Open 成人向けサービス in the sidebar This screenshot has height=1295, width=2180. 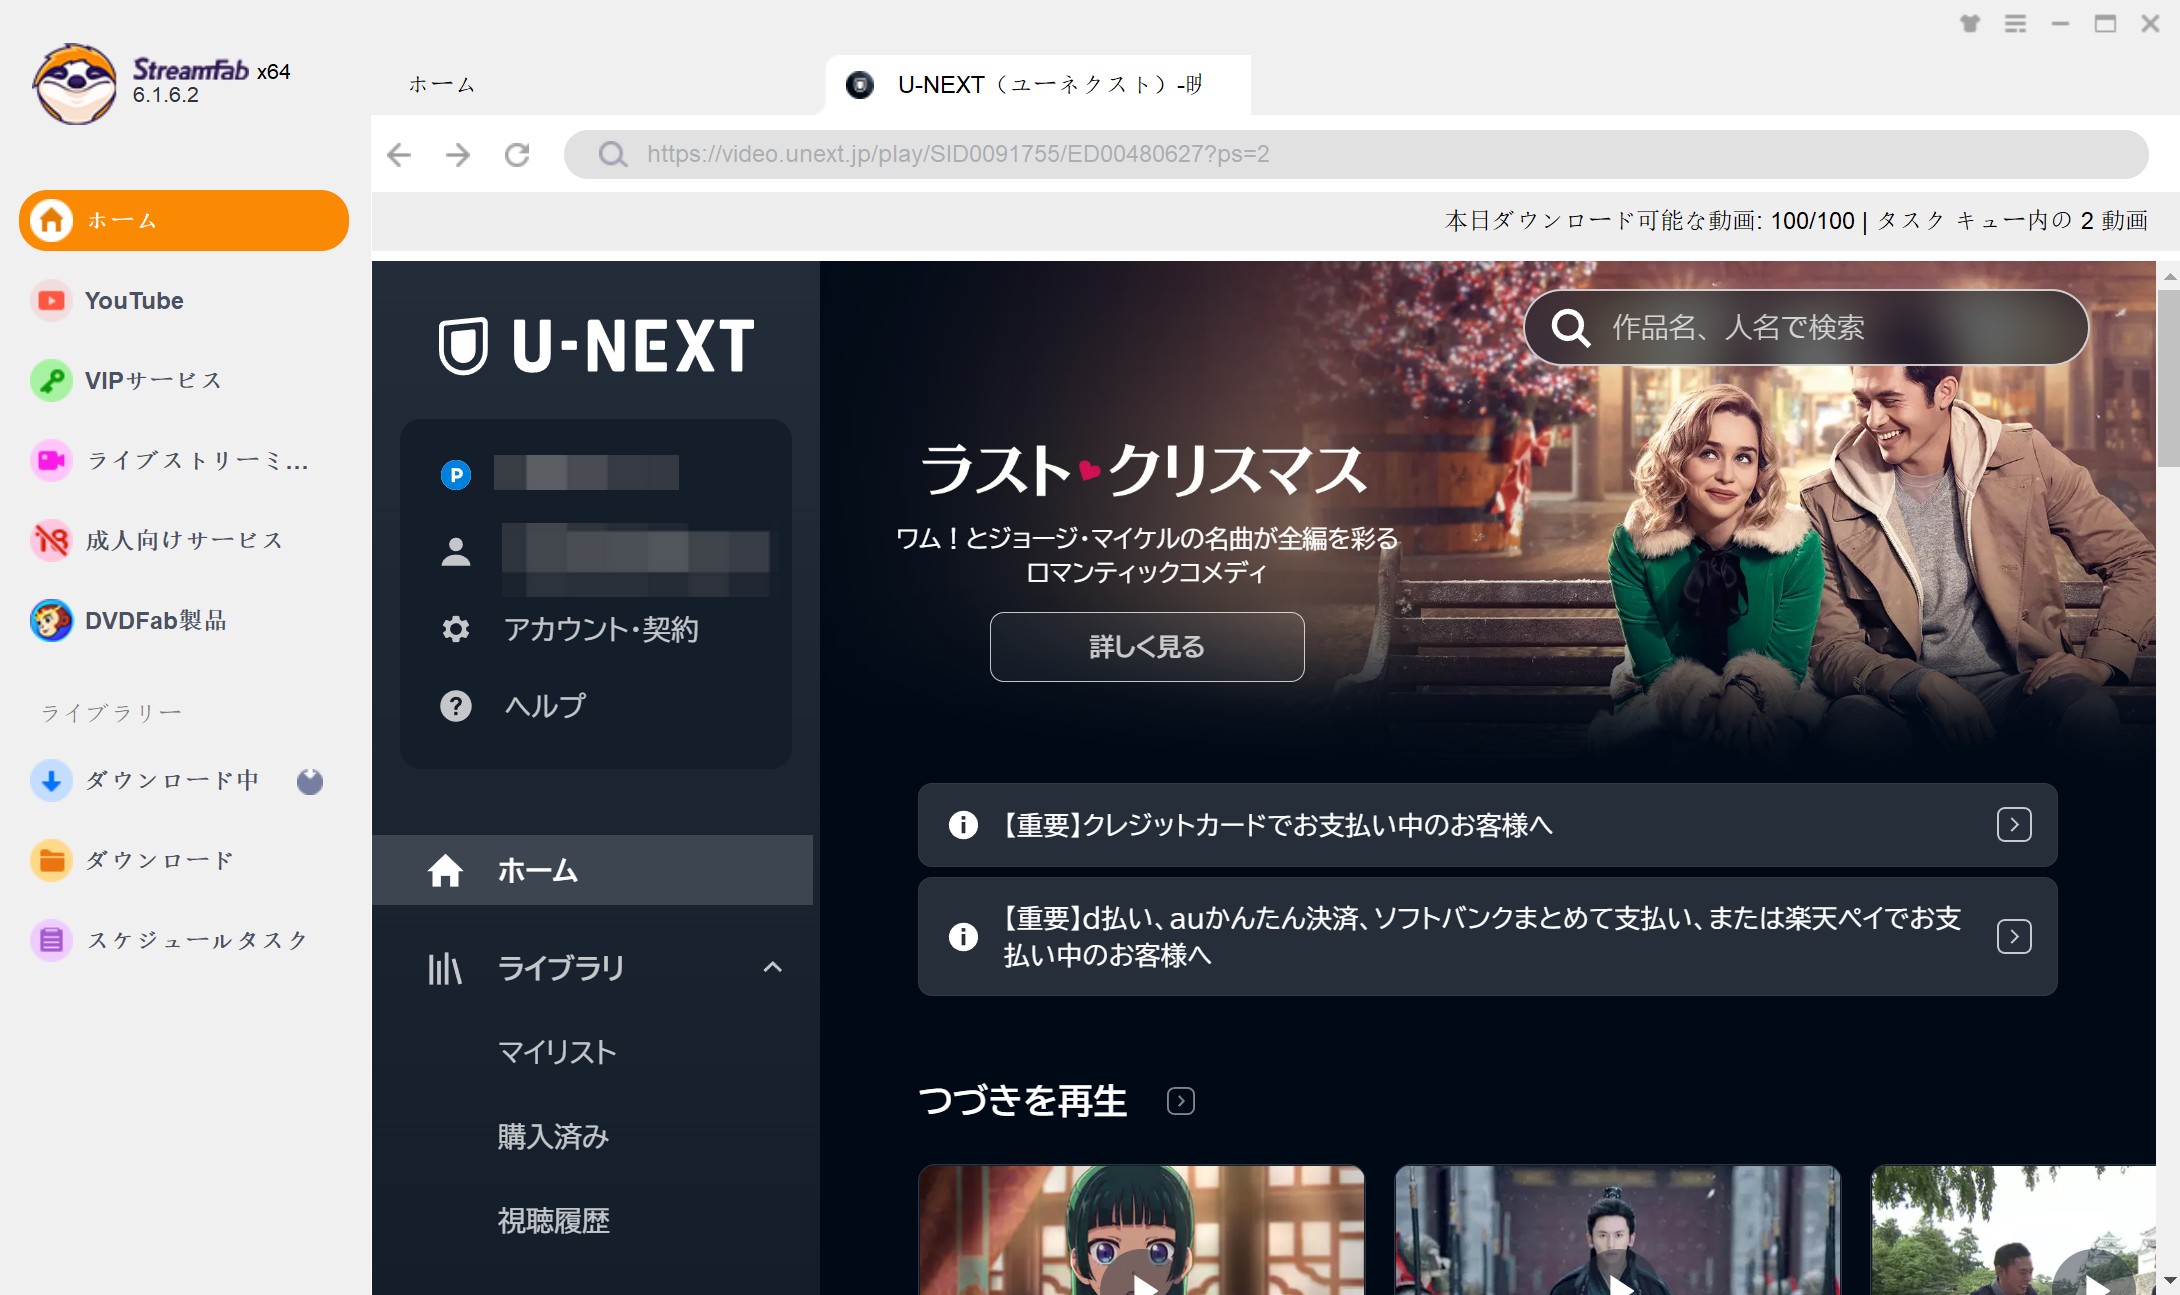pyautogui.click(x=157, y=541)
